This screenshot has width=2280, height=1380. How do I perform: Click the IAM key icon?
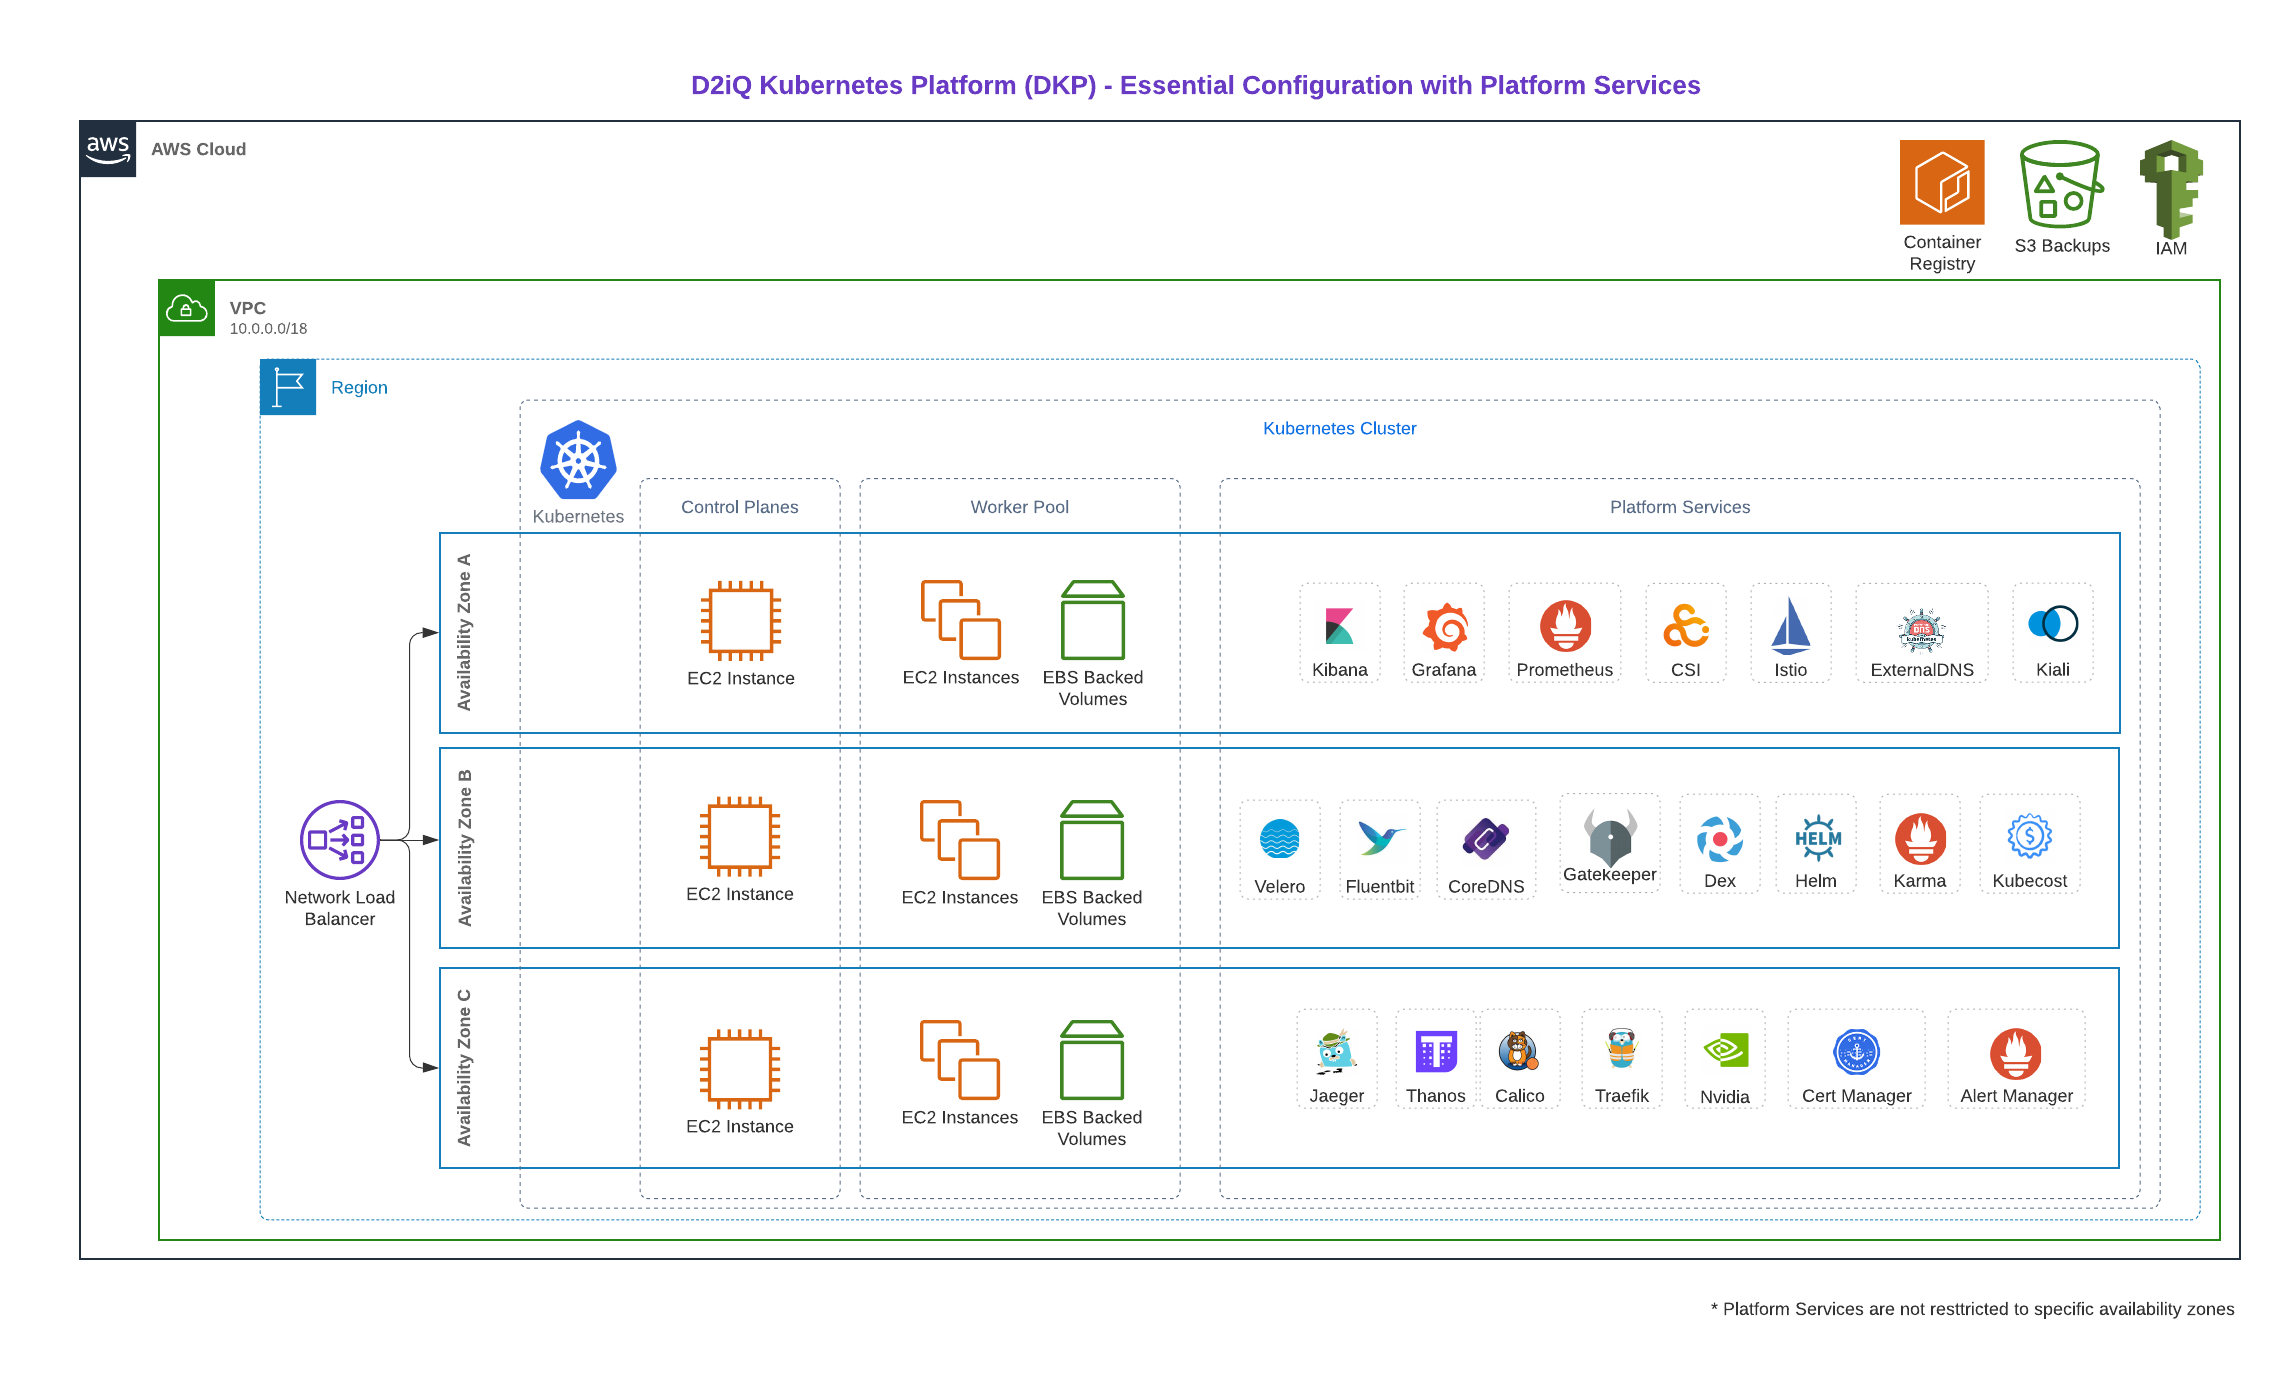pyautogui.click(x=2170, y=188)
